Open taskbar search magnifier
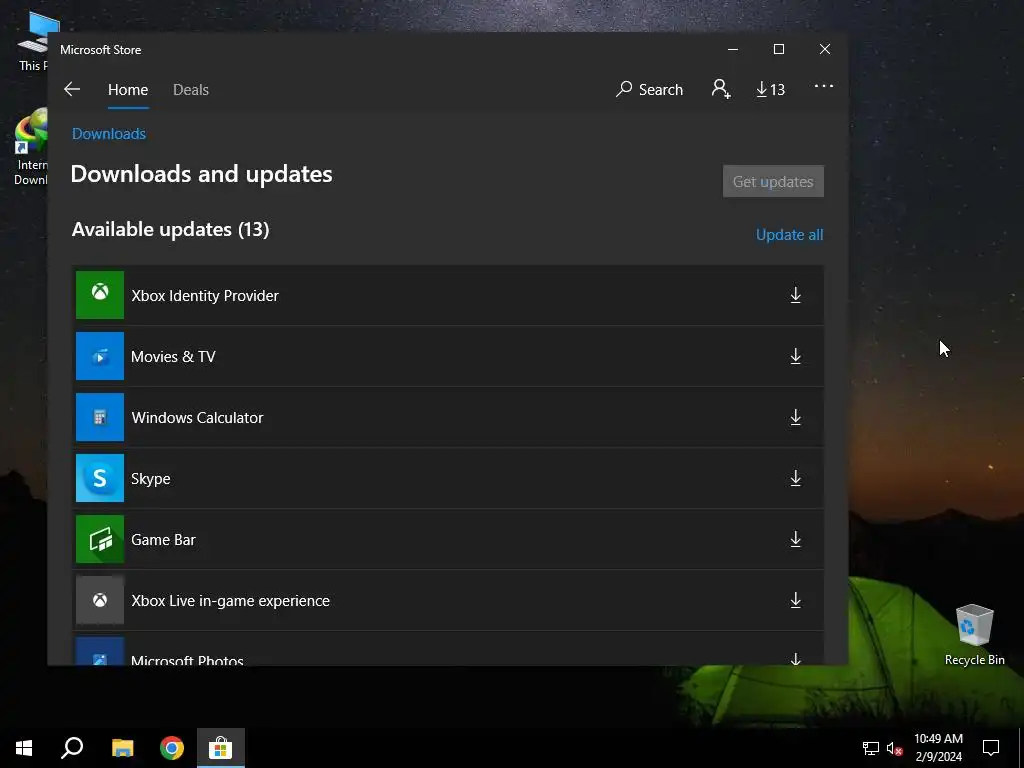This screenshot has height=768, width=1024. tap(72, 748)
